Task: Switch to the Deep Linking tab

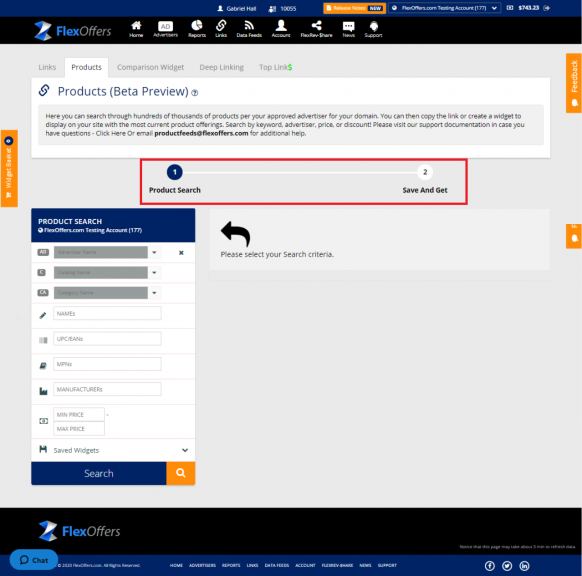Action: pyautogui.click(x=222, y=67)
